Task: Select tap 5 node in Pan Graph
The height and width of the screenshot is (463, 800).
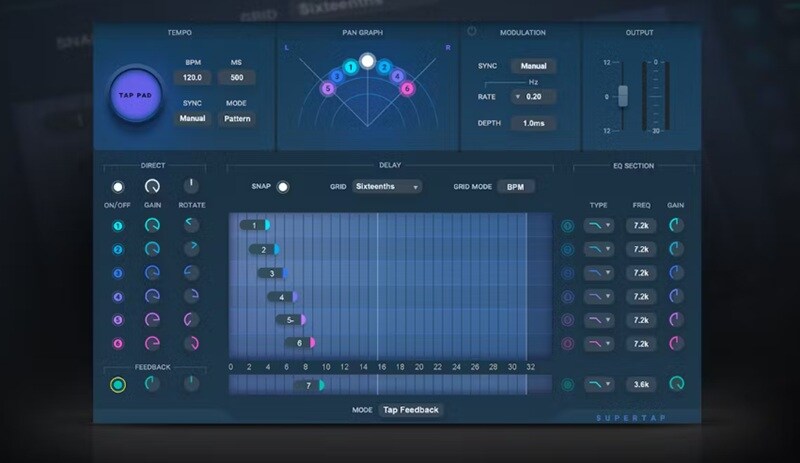Action: coord(328,89)
